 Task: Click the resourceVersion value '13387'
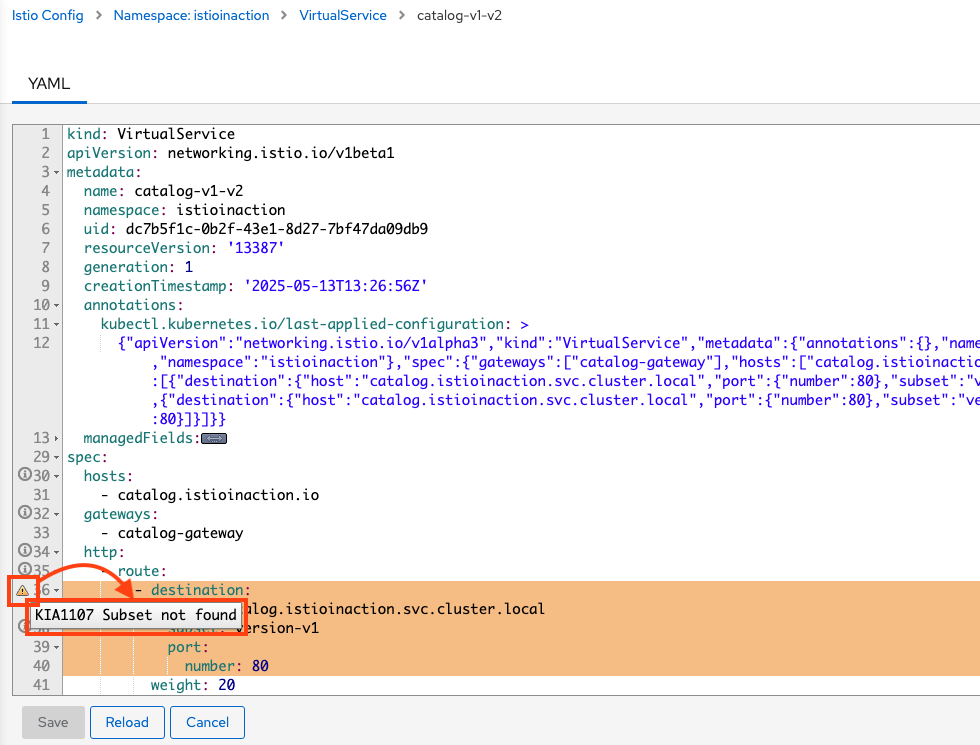click(x=256, y=248)
